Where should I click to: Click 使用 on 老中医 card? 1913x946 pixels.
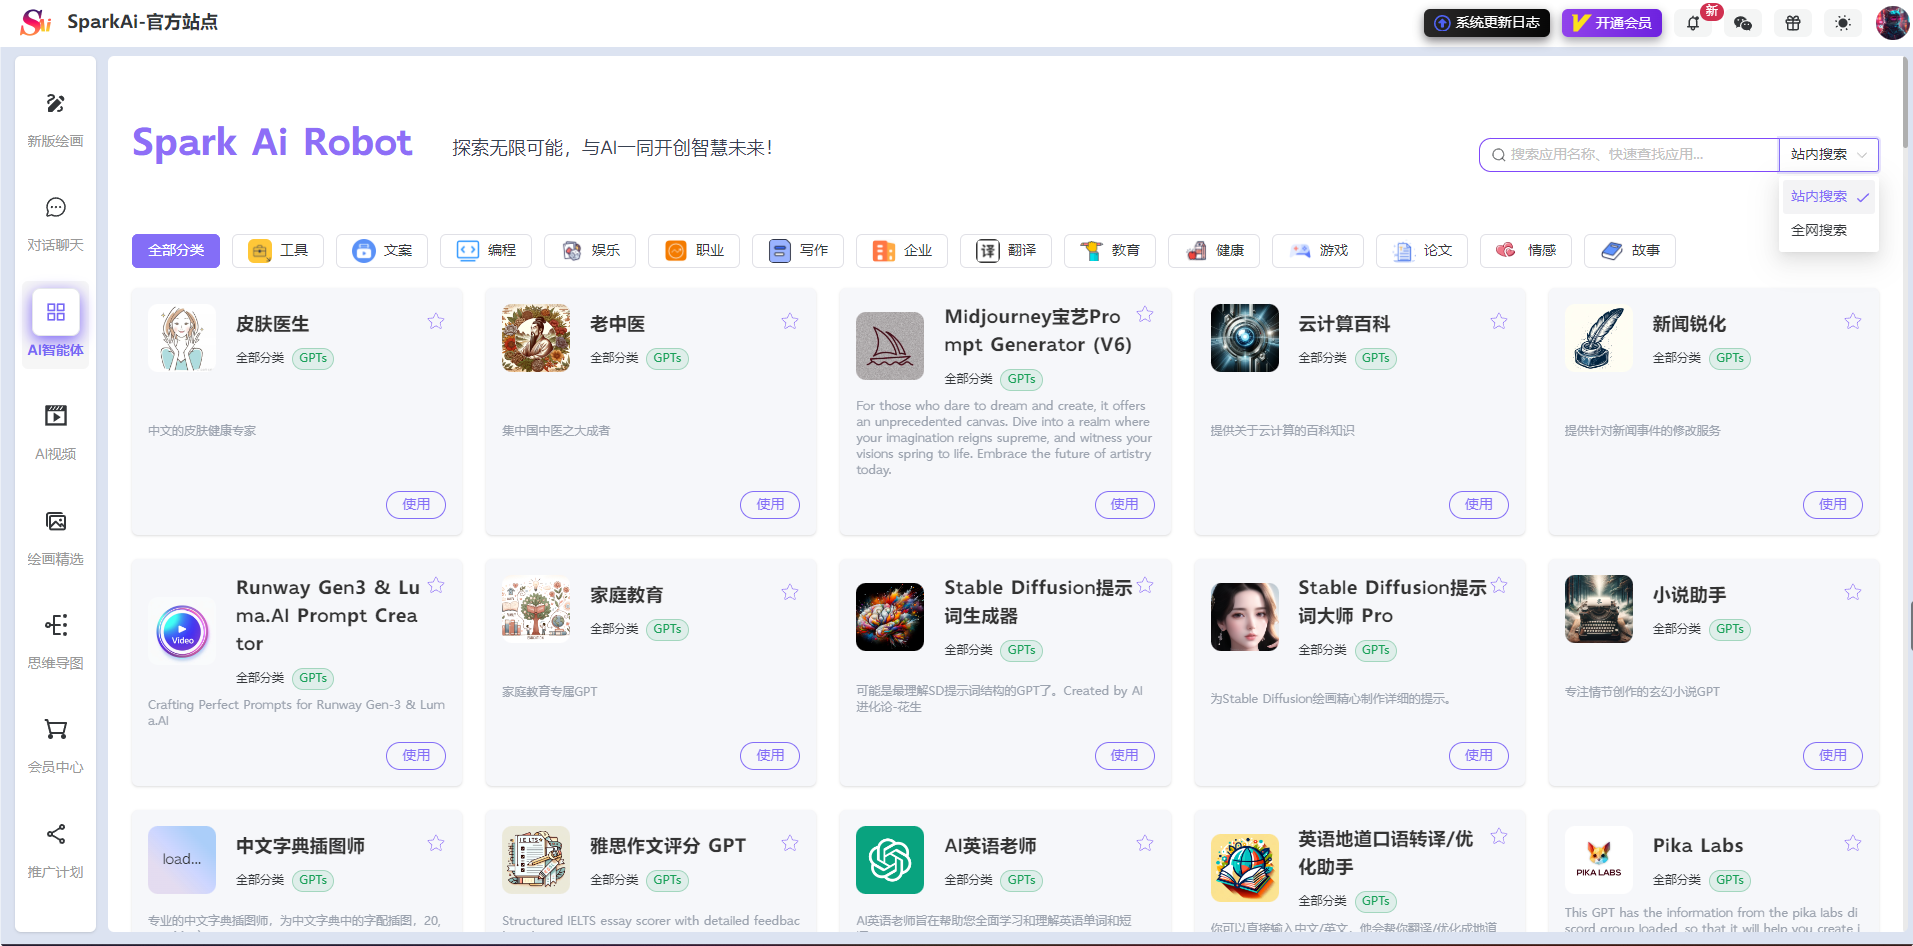pos(770,505)
